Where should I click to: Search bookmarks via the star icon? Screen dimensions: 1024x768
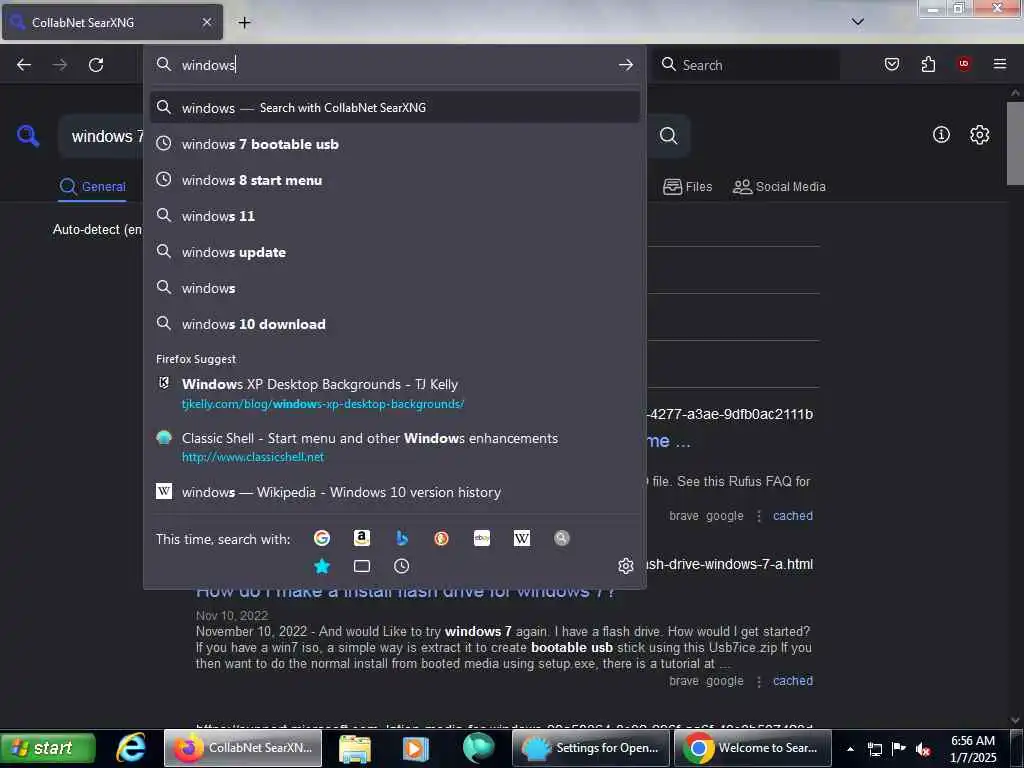click(321, 566)
